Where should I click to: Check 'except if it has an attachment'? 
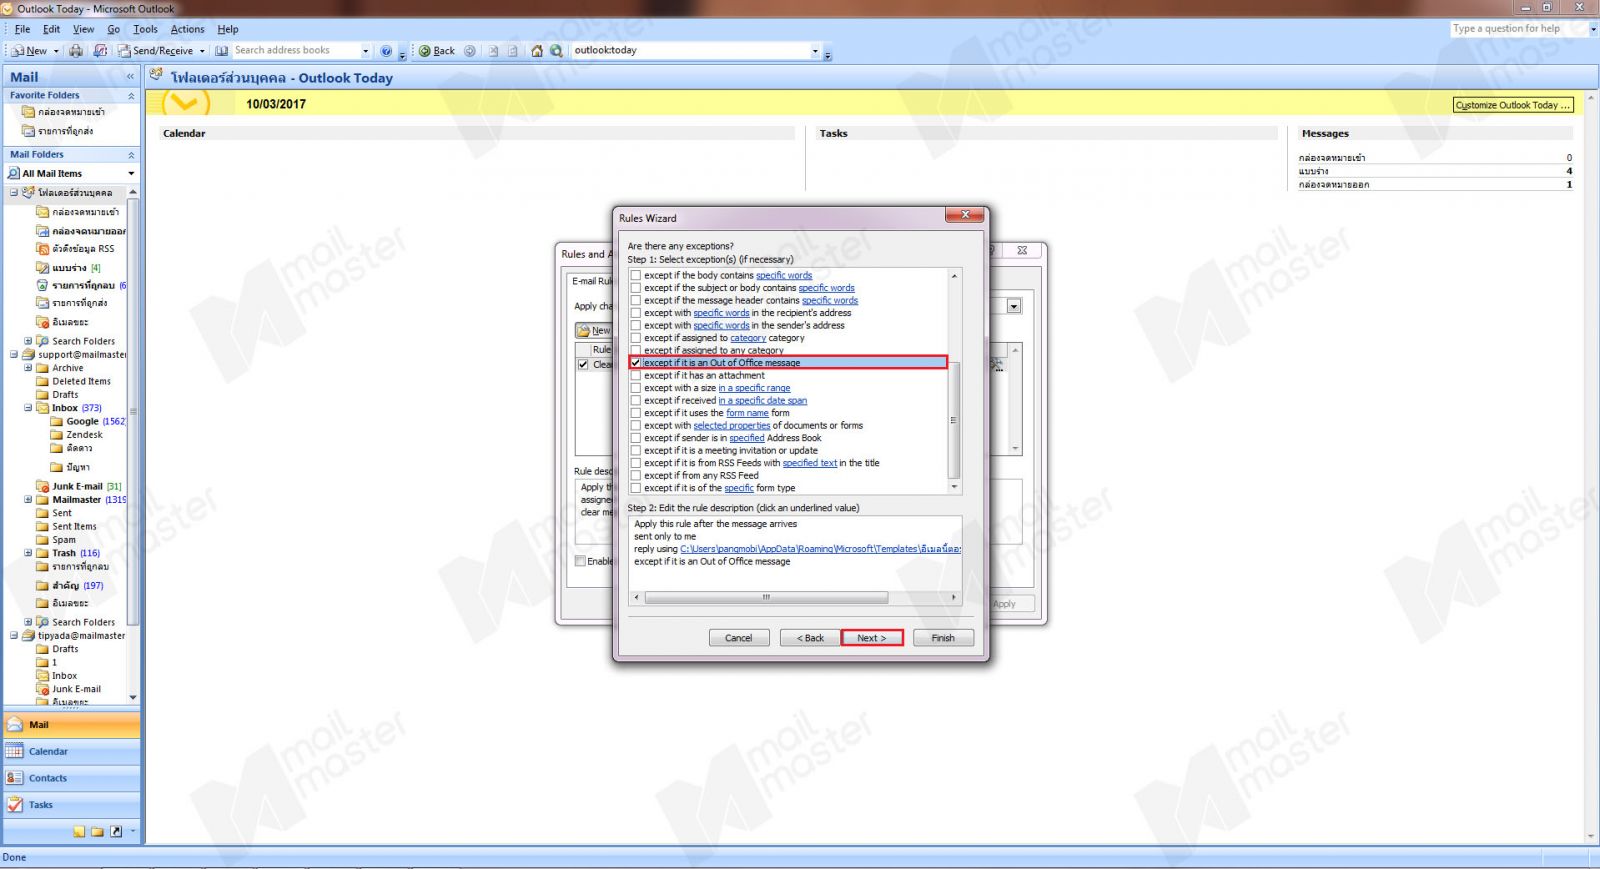(x=635, y=375)
